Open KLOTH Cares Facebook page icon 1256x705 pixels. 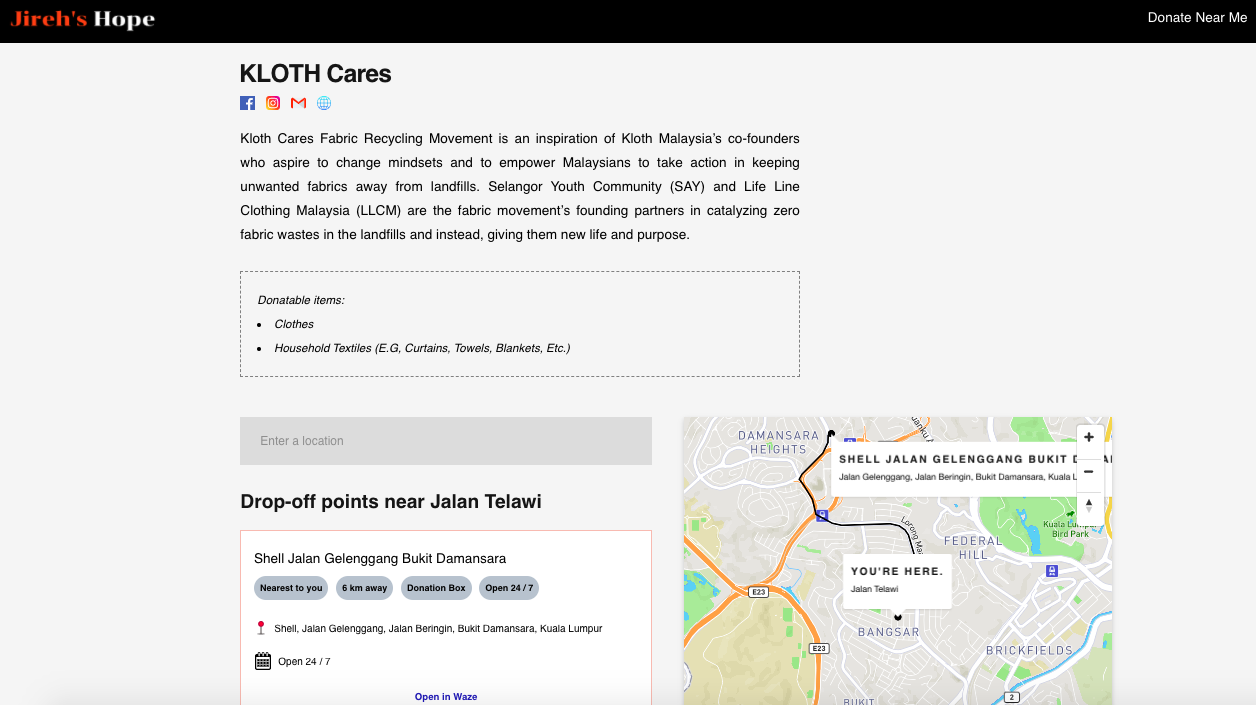tap(247, 103)
